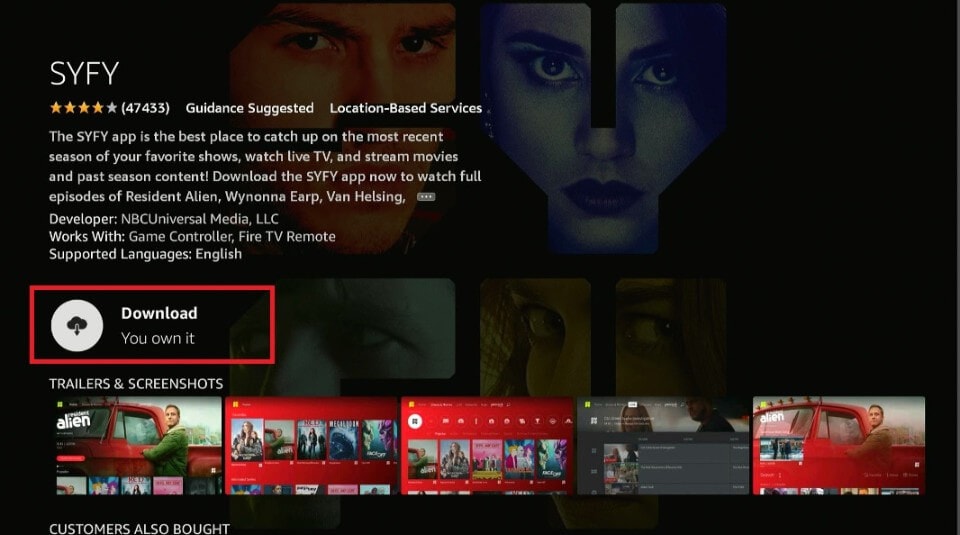Select the Download "You own it" button

[x=152, y=324]
